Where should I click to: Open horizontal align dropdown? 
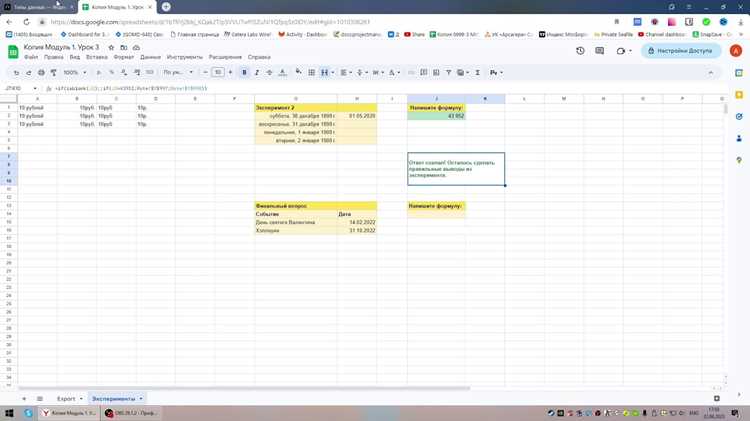(346, 73)
